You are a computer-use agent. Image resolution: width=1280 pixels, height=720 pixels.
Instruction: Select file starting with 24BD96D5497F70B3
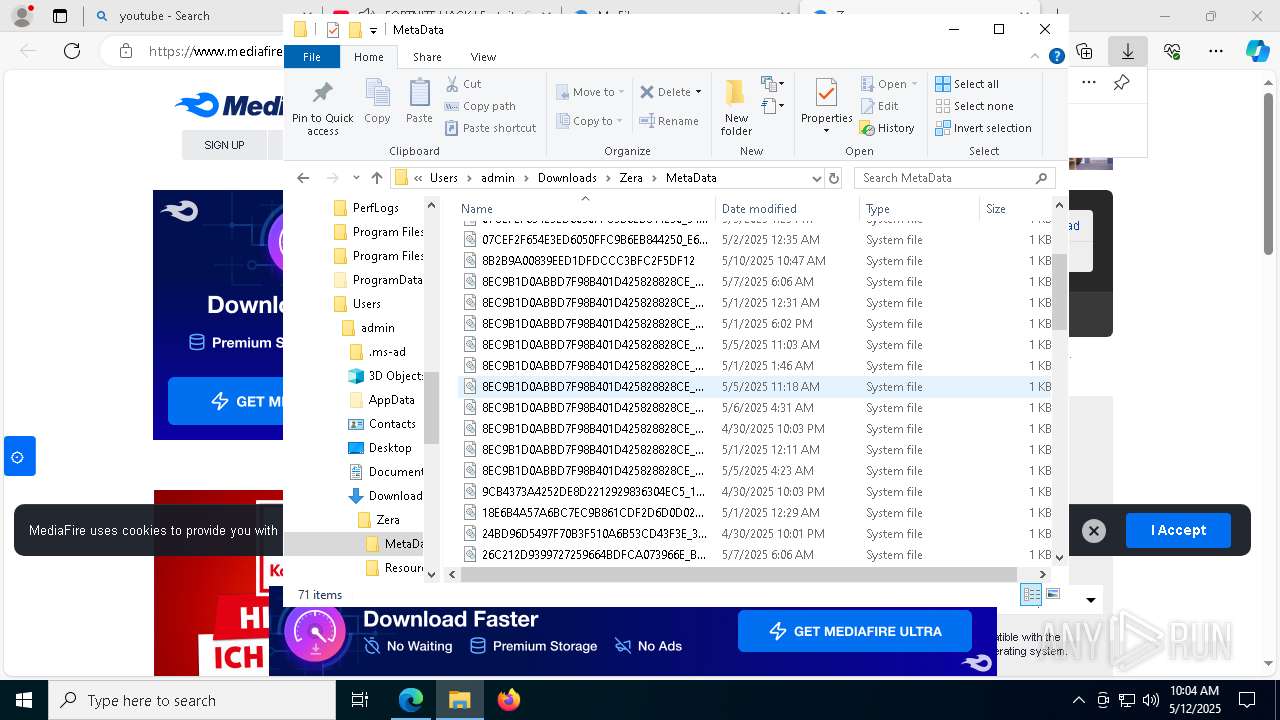tap(594, 534)
